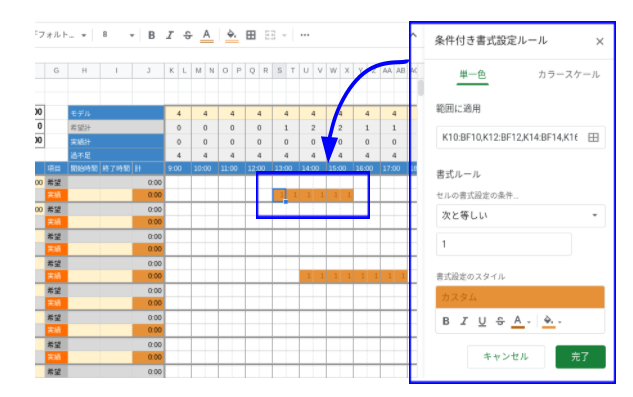Open the font size 8 dropdown
633x397 pixels.
point(118,35)
